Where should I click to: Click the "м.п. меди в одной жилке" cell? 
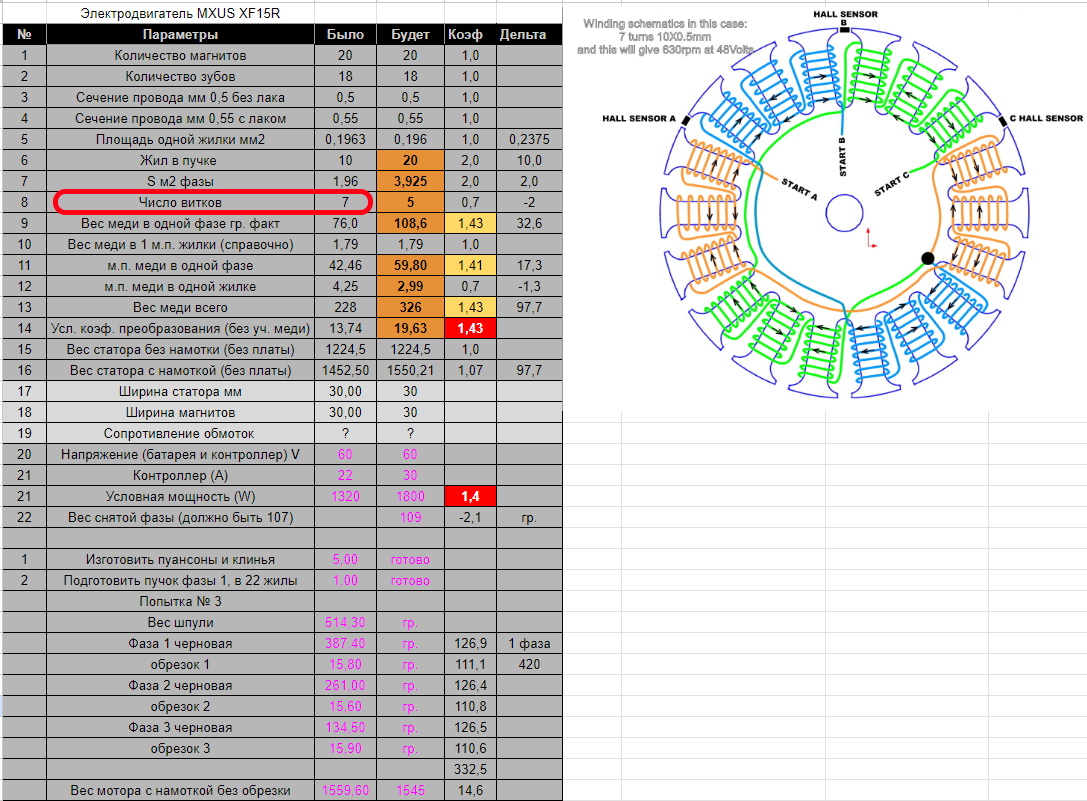click(180, 286)
